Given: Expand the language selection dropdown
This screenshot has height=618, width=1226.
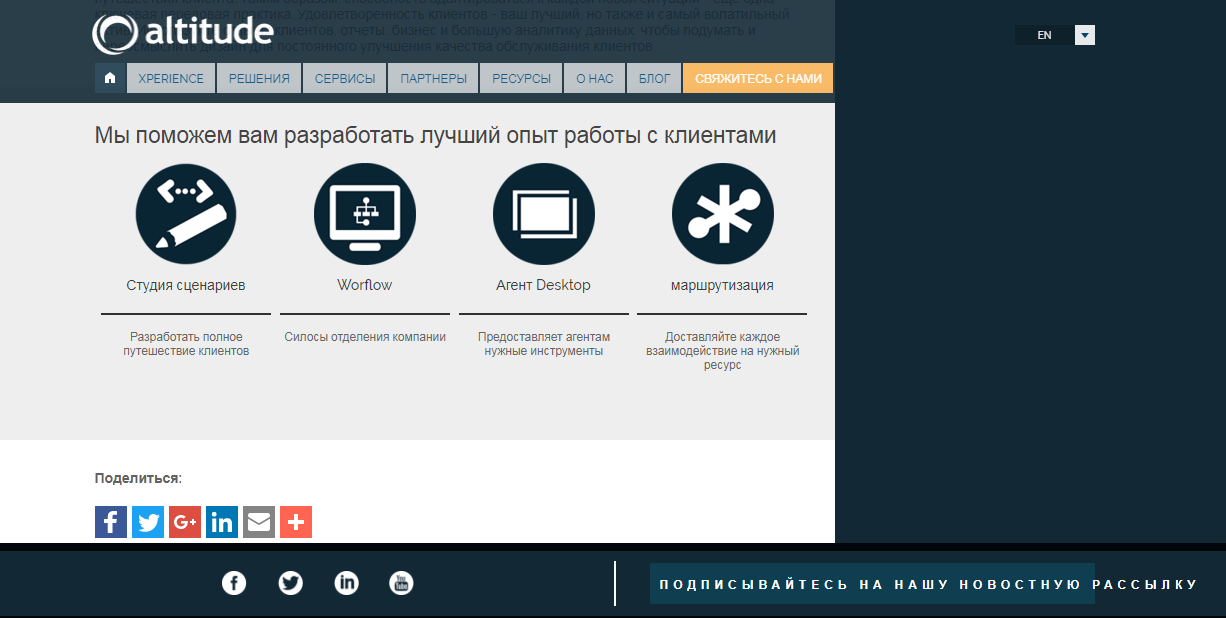Looking at the screenshot, I should point(1084,34).
